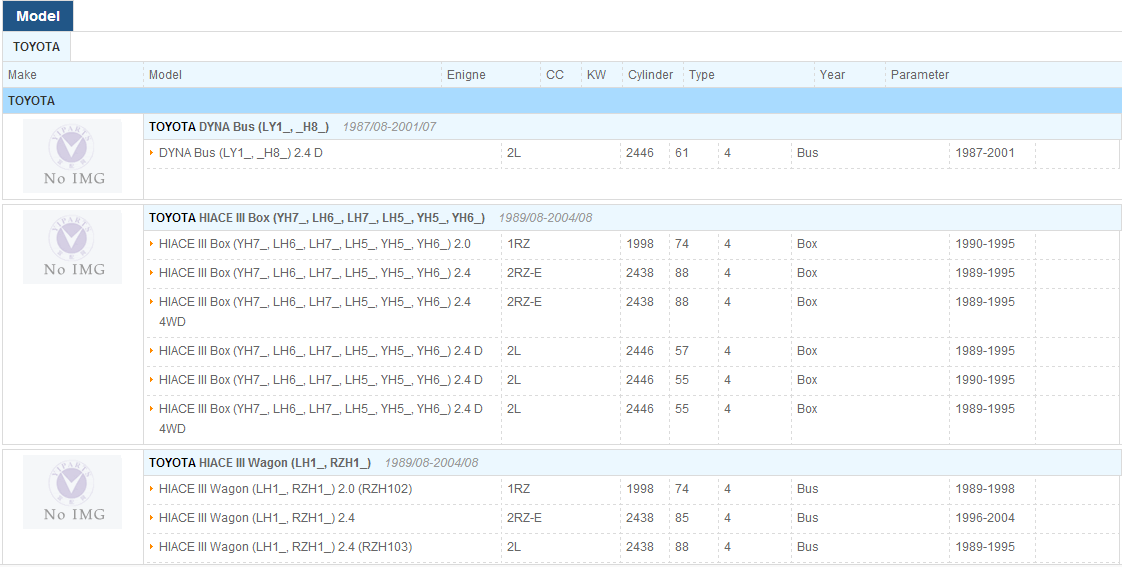The image size is (1122, 567).
Task: Select the blue TOYOTA group row
Action: (x=561, y=101)
